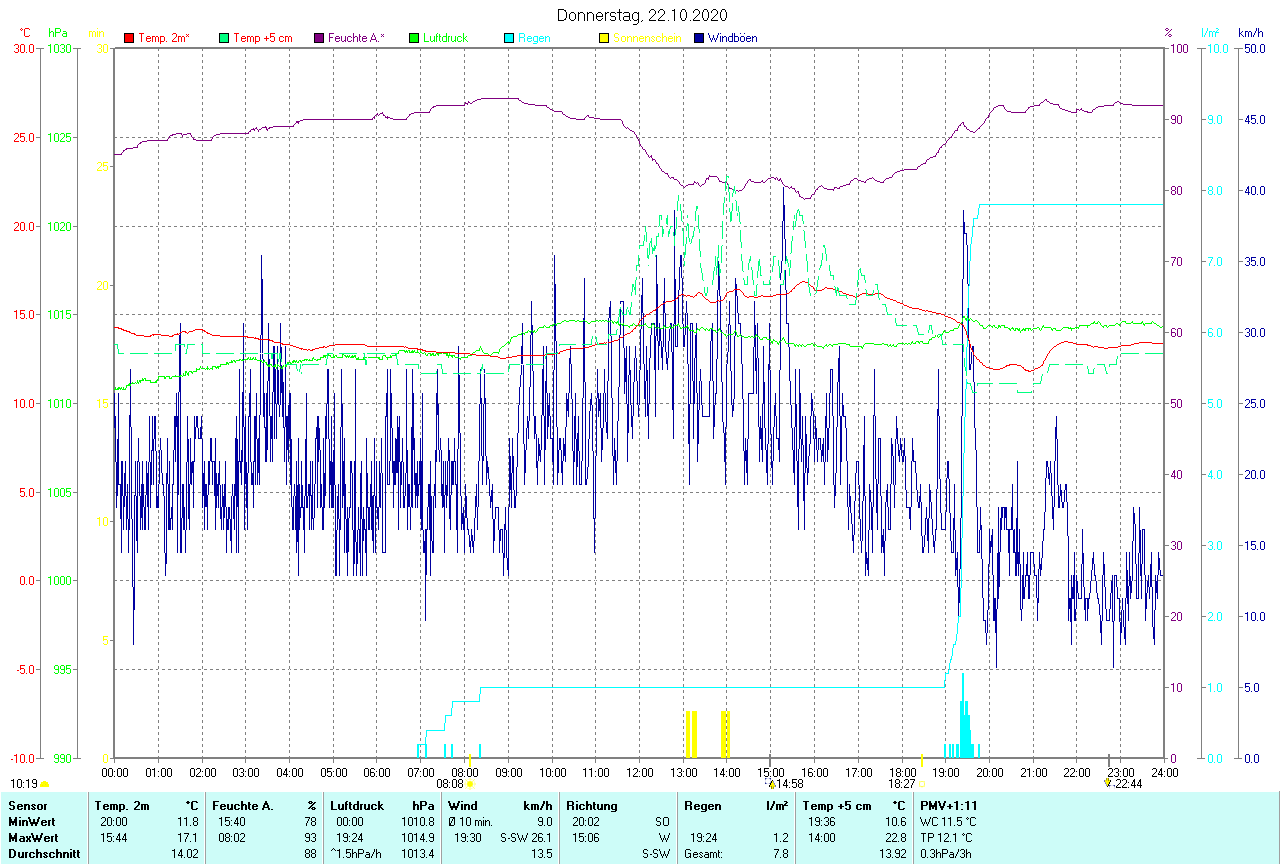Click the wind direction value 'SO'
Screen dimensions: 1280x864
[x=661, y=822]
